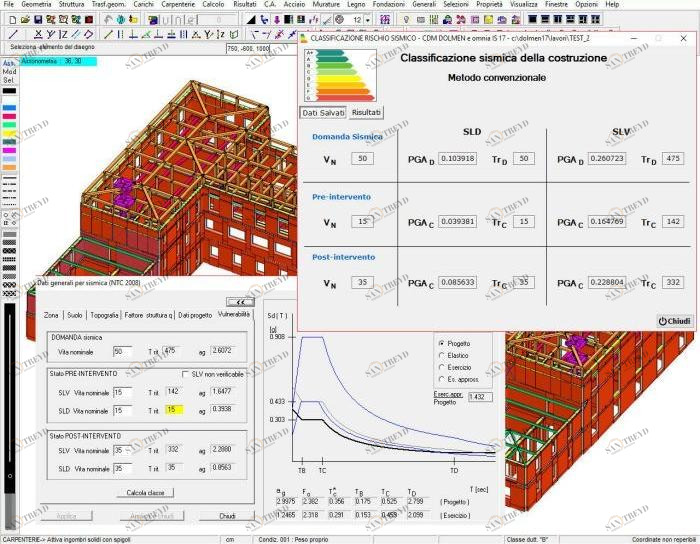This screenshot has height=544, width=700.
Task: Click the collapse double-arrow button
Action: click(240, 300)
